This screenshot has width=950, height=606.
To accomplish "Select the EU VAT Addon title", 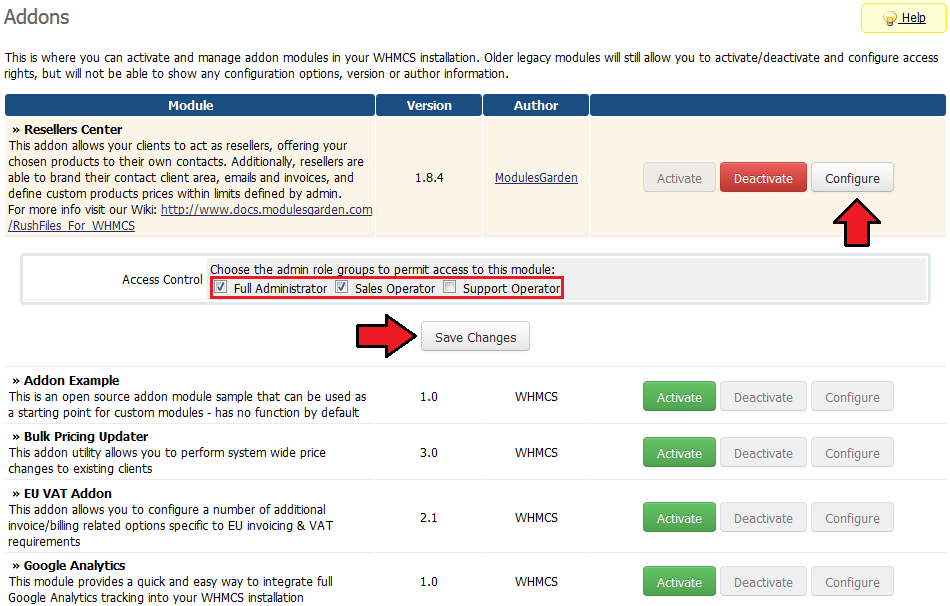I will pos(68,493).
